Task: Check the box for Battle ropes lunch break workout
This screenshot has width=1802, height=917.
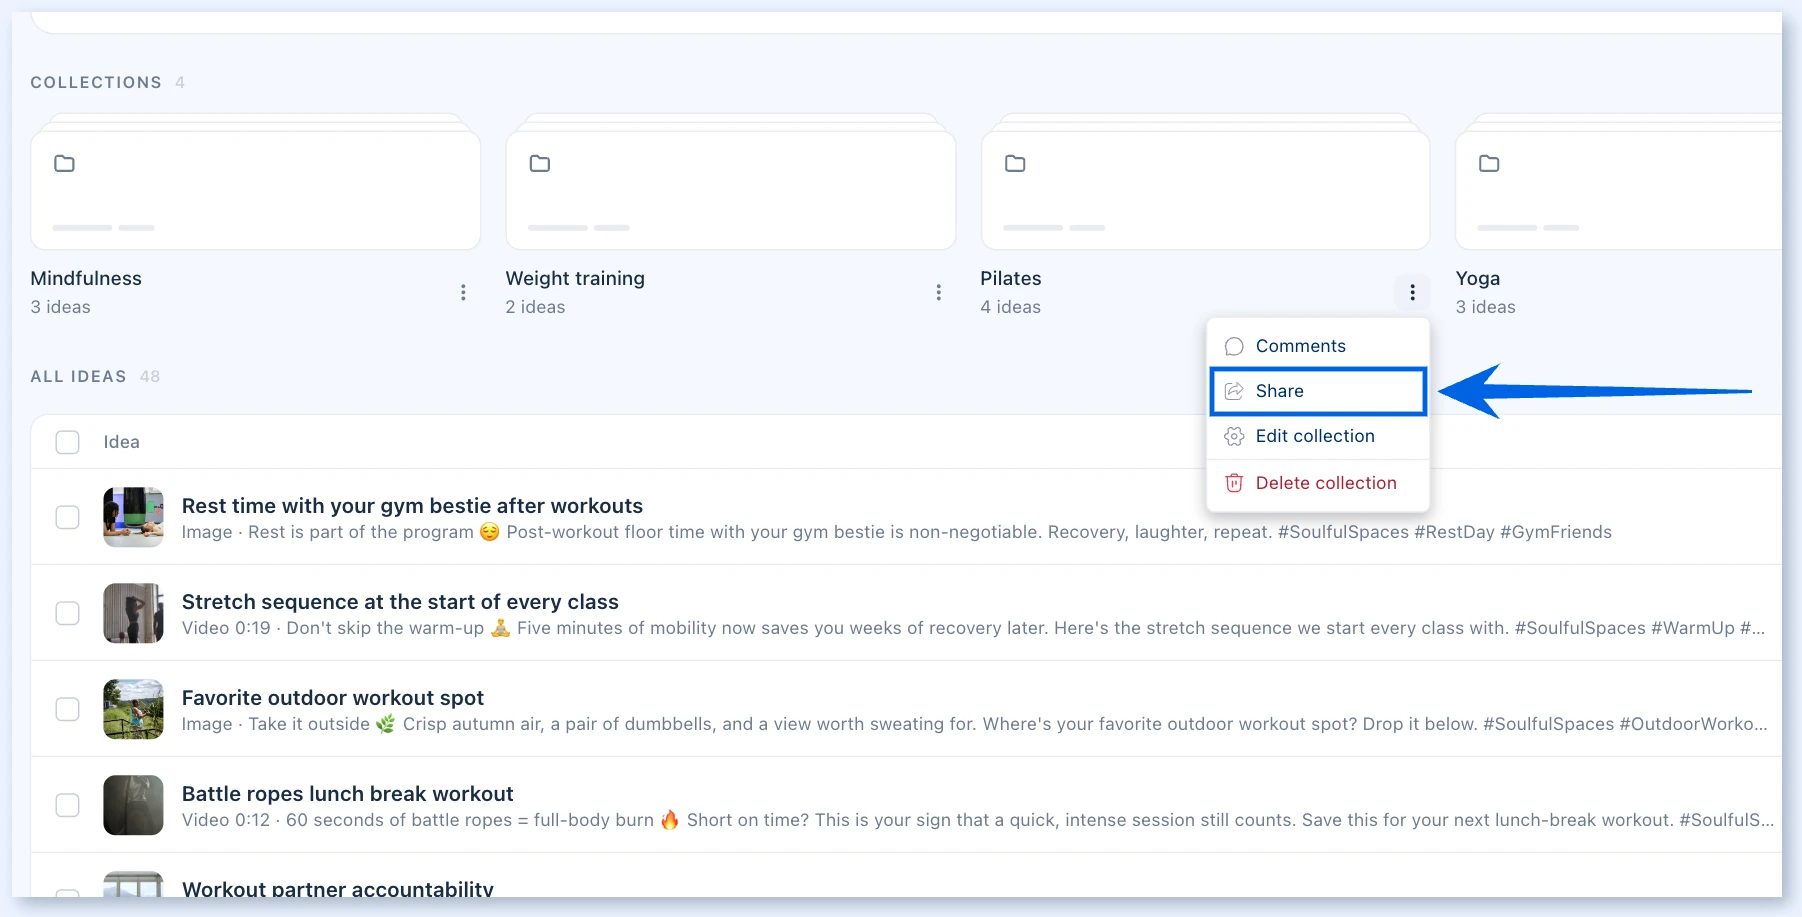Action: [x=67, y=805]
